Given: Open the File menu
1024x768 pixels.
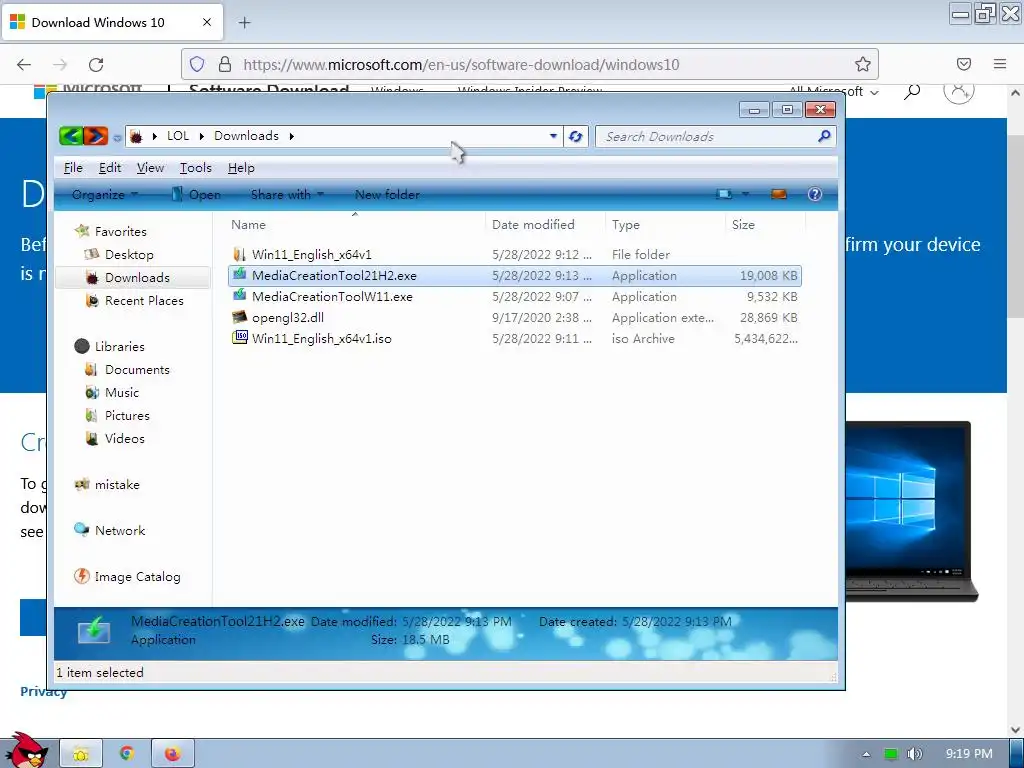Looking at the screenshot, I should tap(73, 168).
